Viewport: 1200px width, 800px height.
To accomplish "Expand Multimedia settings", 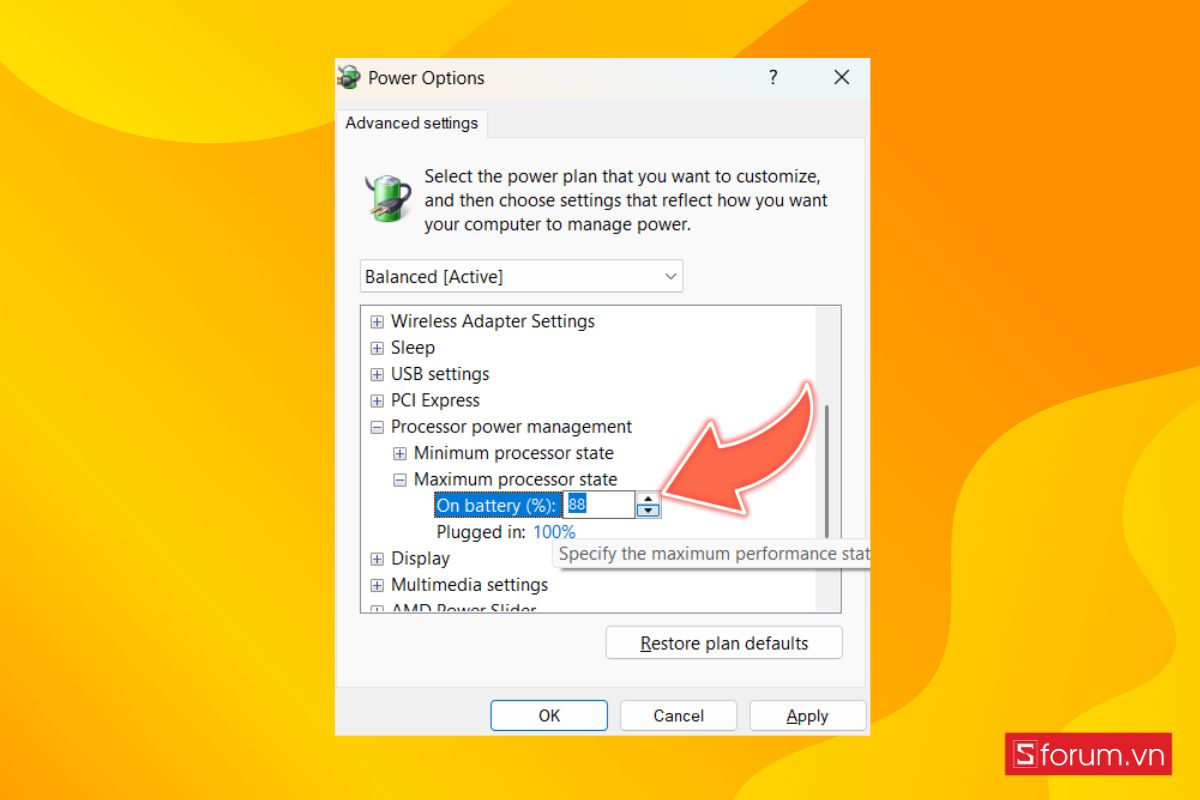I will (x=377, y=585).
